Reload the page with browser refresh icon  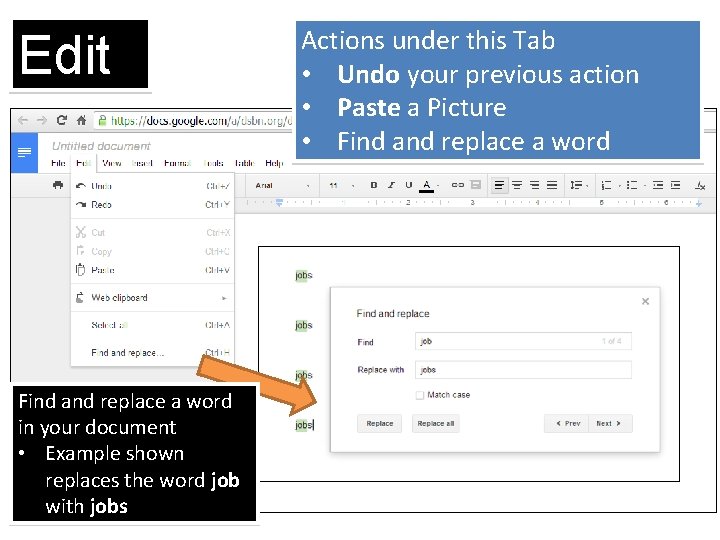coord(62,120)
